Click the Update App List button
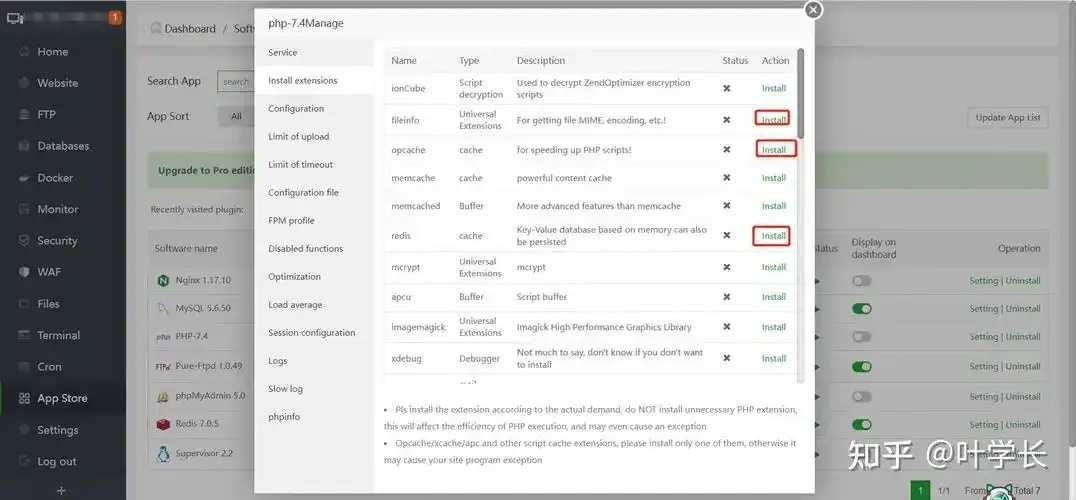Viewport: 1076px width, 500px height. 1007,117
